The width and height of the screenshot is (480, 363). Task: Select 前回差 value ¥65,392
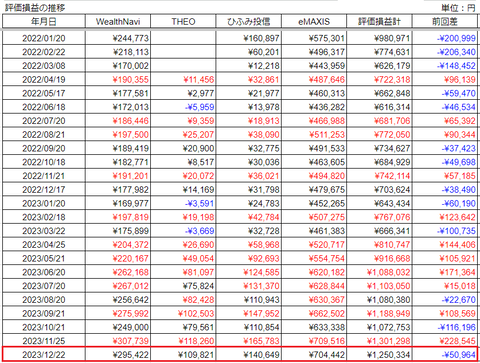[459, 121]
